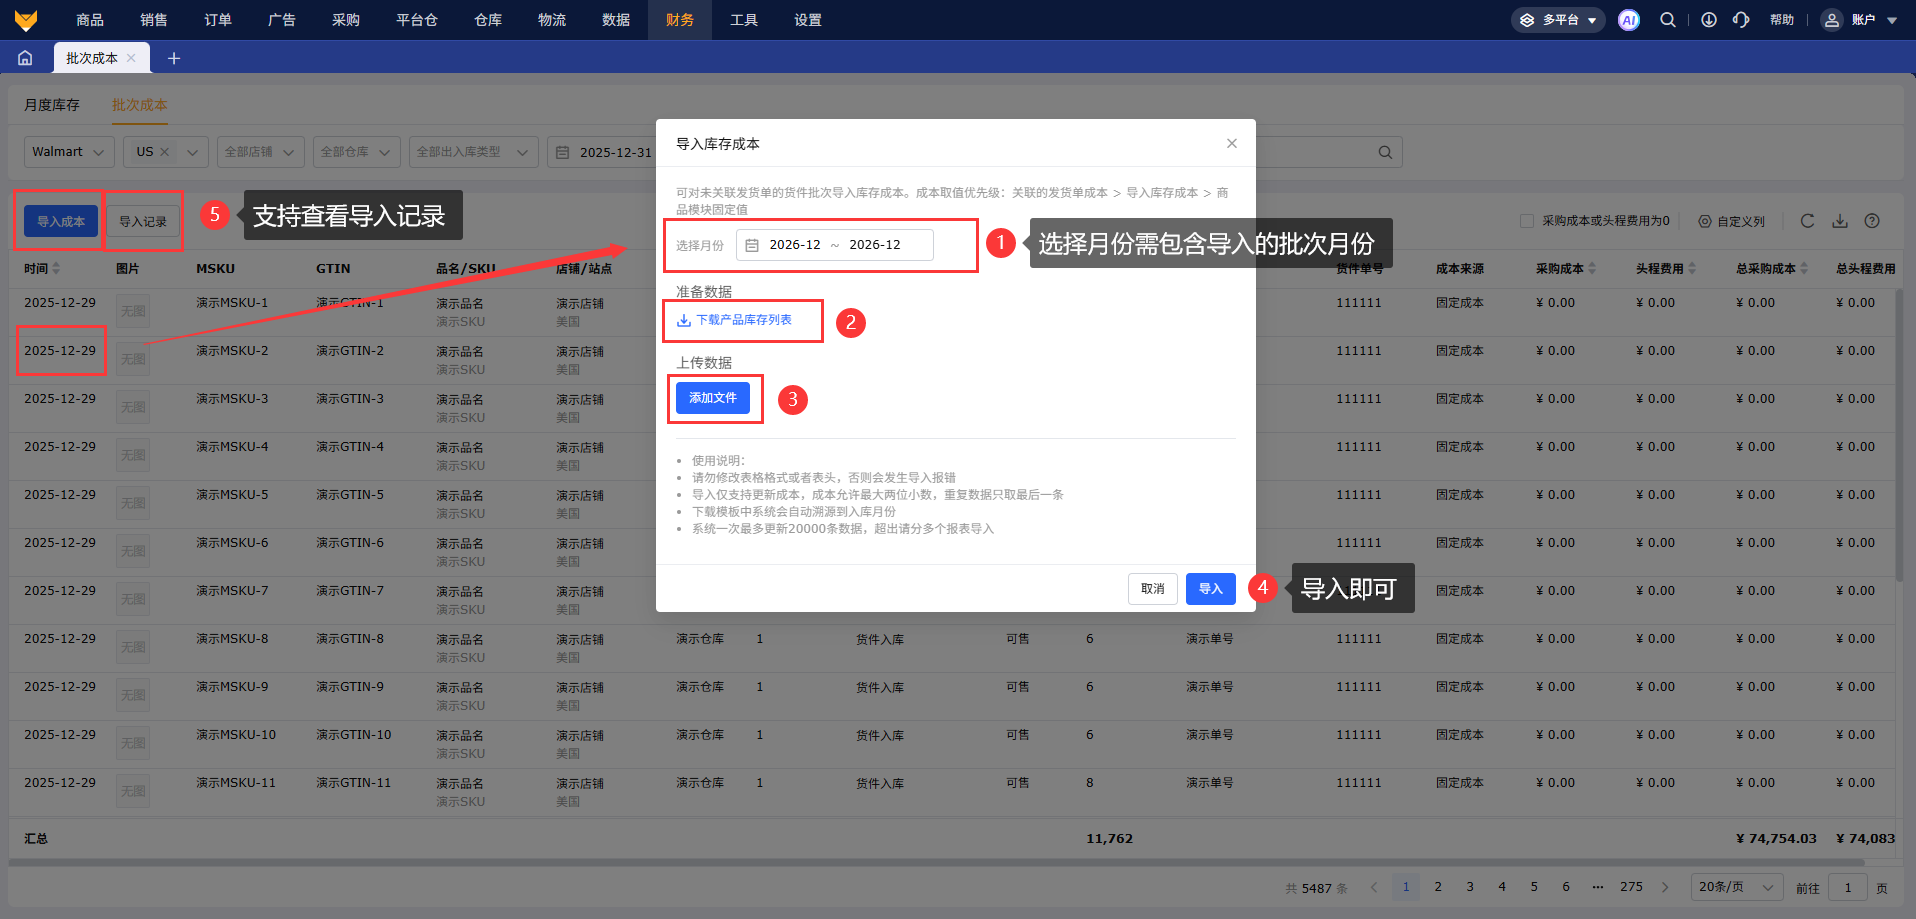
Task: Remove the US site tag
Action: coord(165,152)
